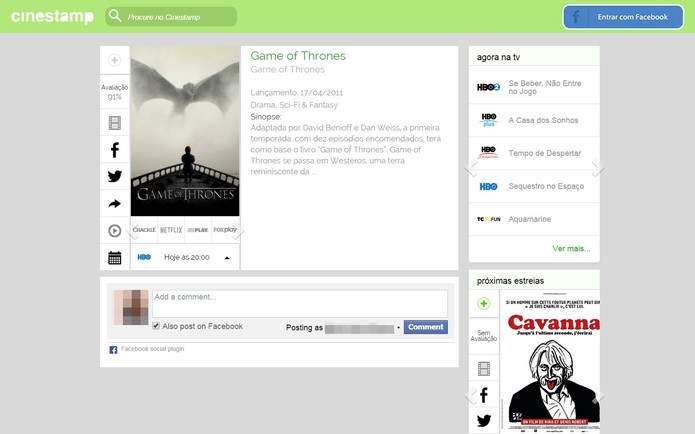The width and height of the screenshot is (695, 434).
Task: Open the cinestamp home logo
Action: [52, 16]
